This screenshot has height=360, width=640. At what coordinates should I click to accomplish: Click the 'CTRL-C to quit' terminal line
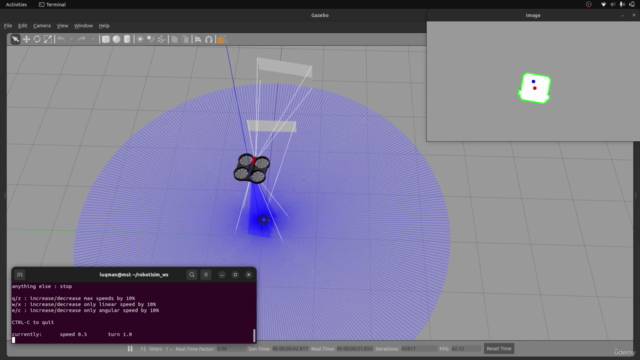click(33, 322)
